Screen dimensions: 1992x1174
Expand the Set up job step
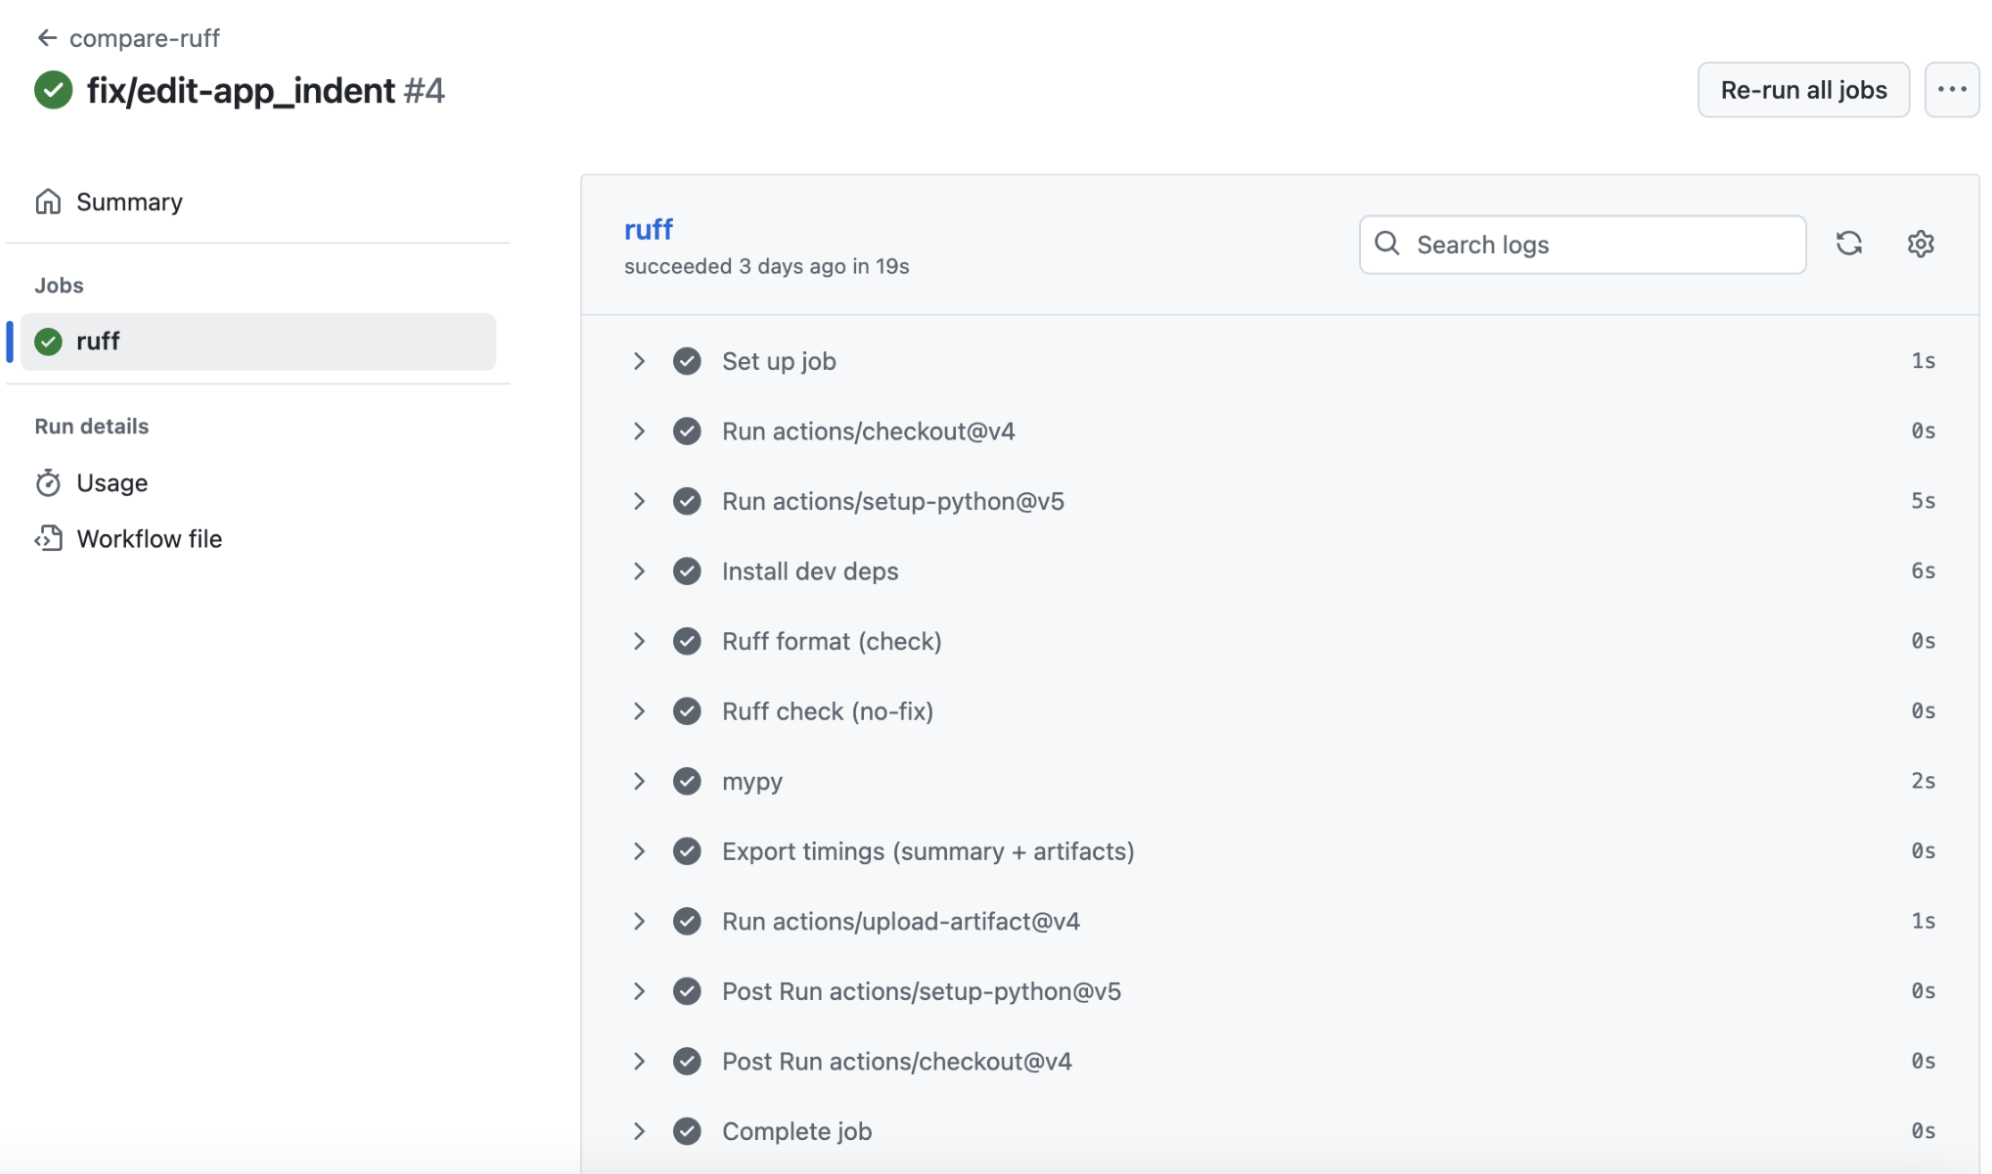click(x=639, y=361)
